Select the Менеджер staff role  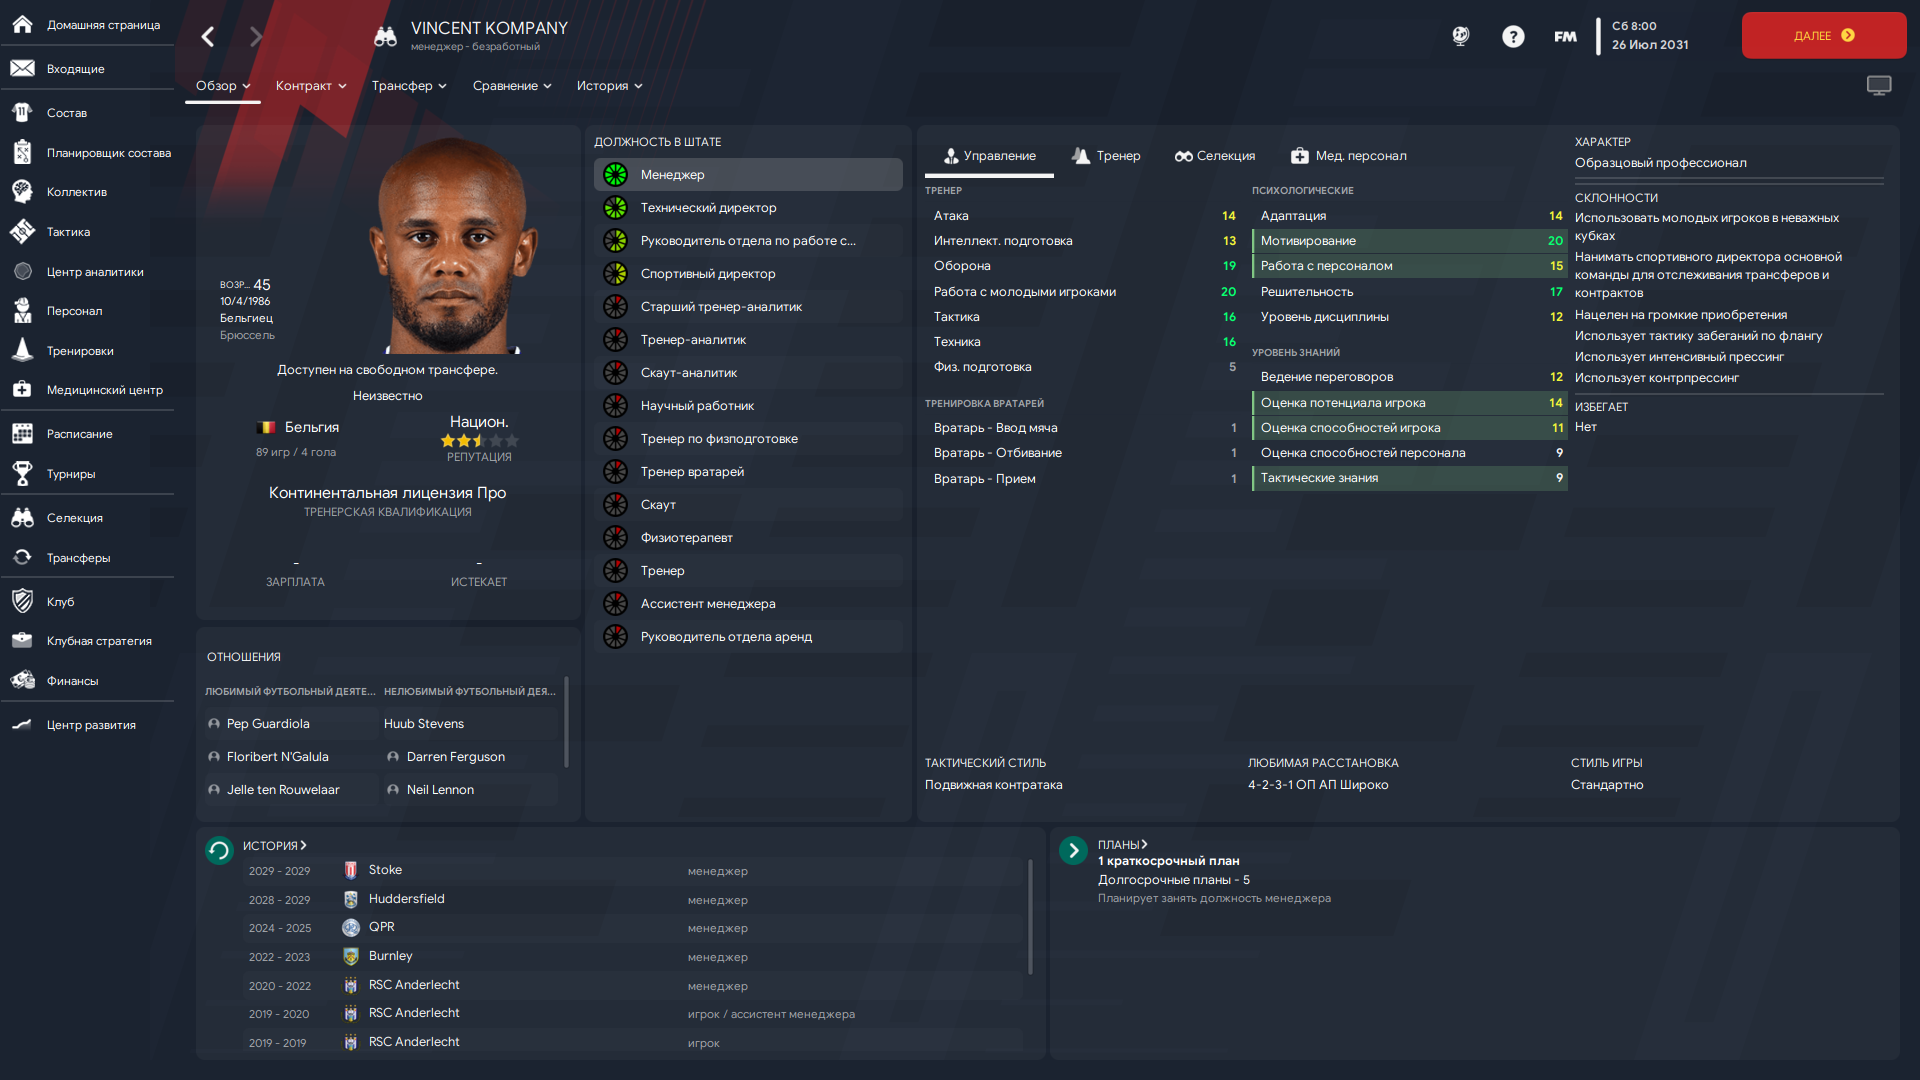748,175
